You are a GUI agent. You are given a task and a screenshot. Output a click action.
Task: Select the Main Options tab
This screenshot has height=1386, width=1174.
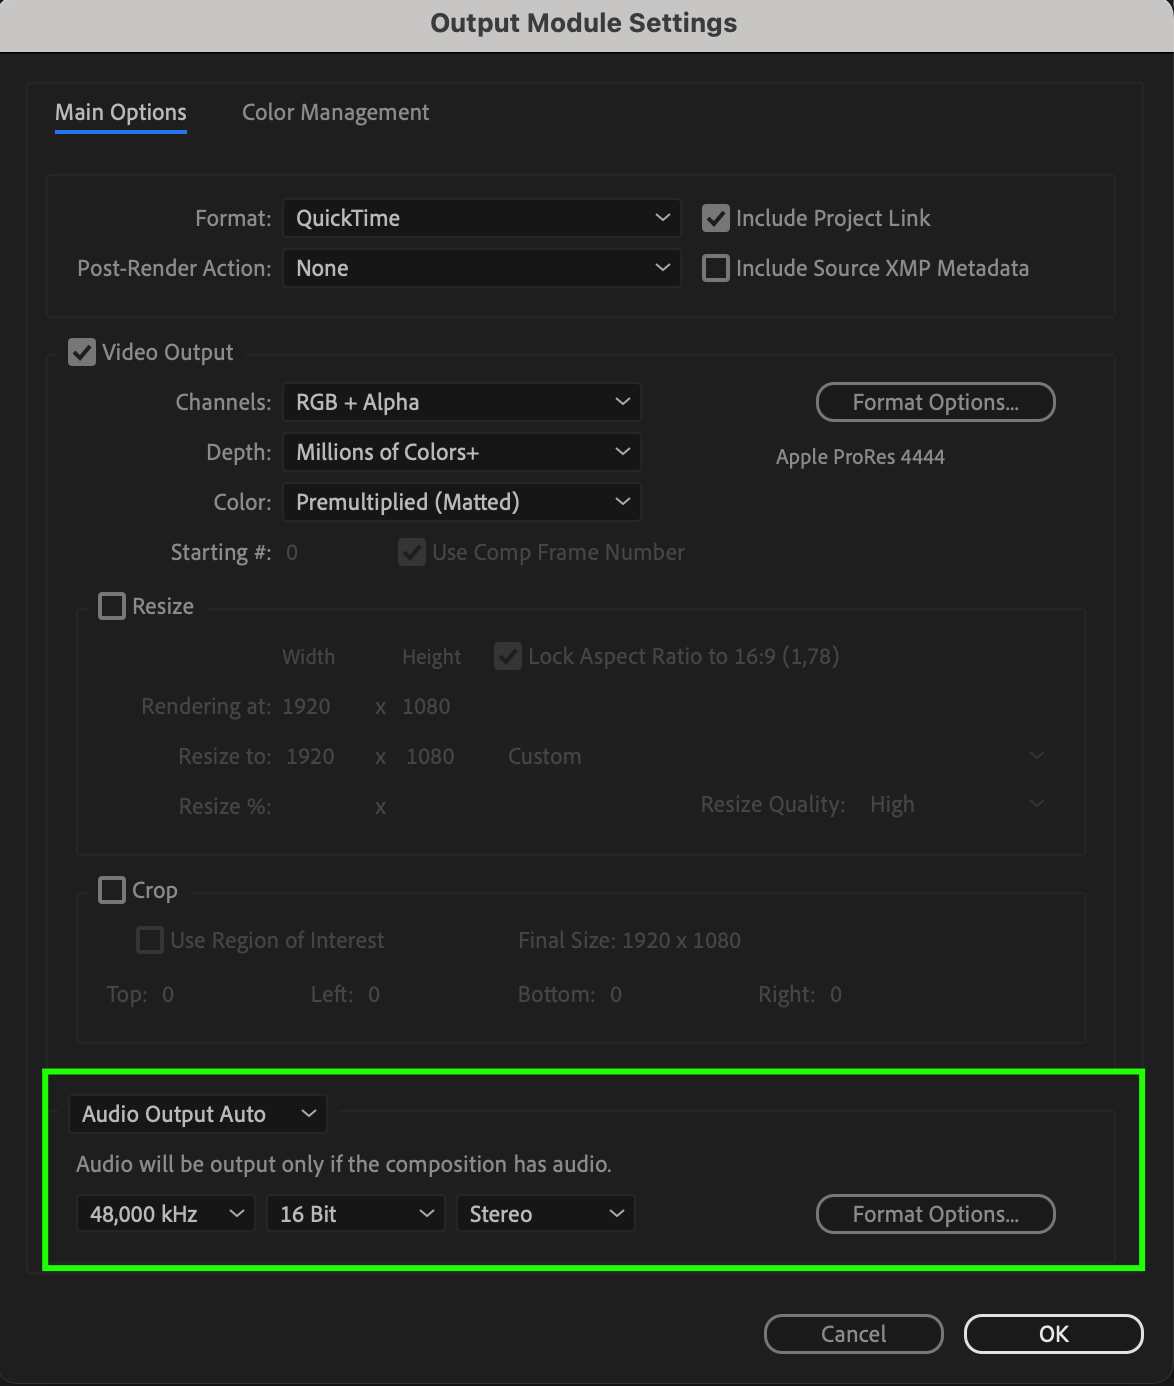121,112
